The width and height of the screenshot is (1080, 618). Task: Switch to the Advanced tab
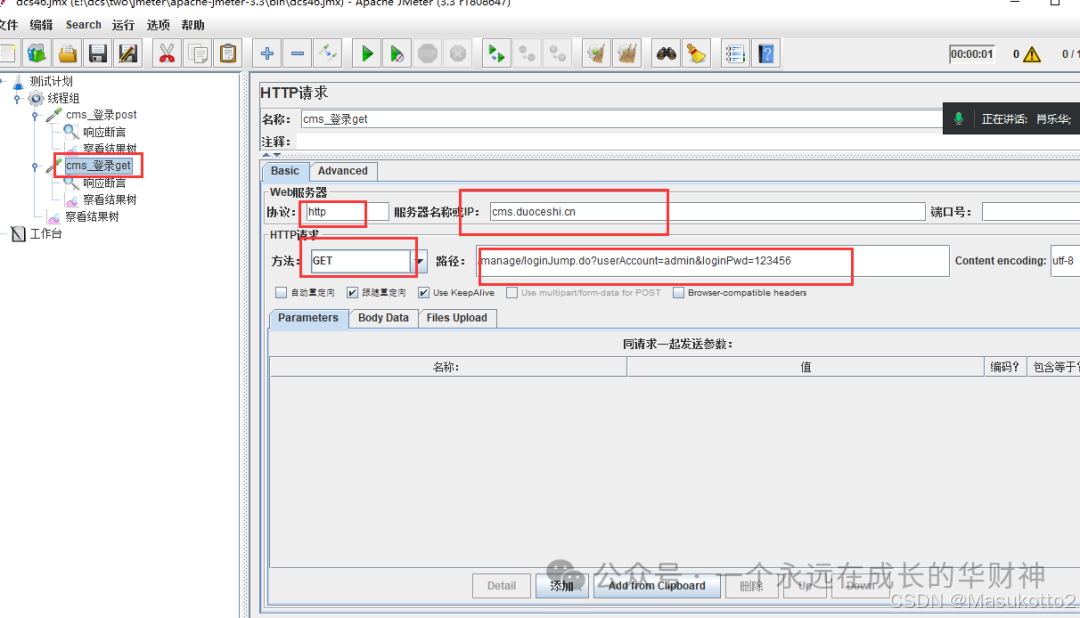tap(342, 171)
